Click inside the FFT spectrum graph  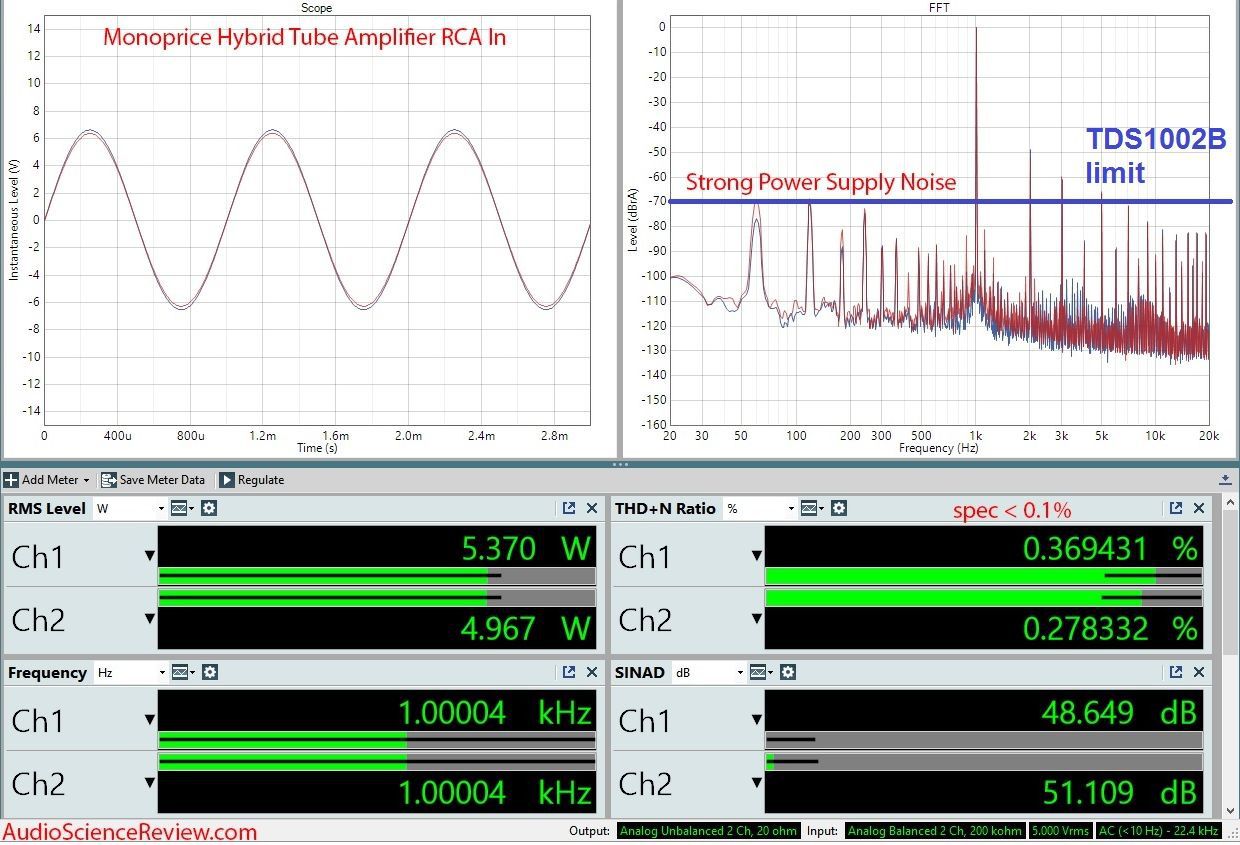pyautogui.click(x=942, y=220)
